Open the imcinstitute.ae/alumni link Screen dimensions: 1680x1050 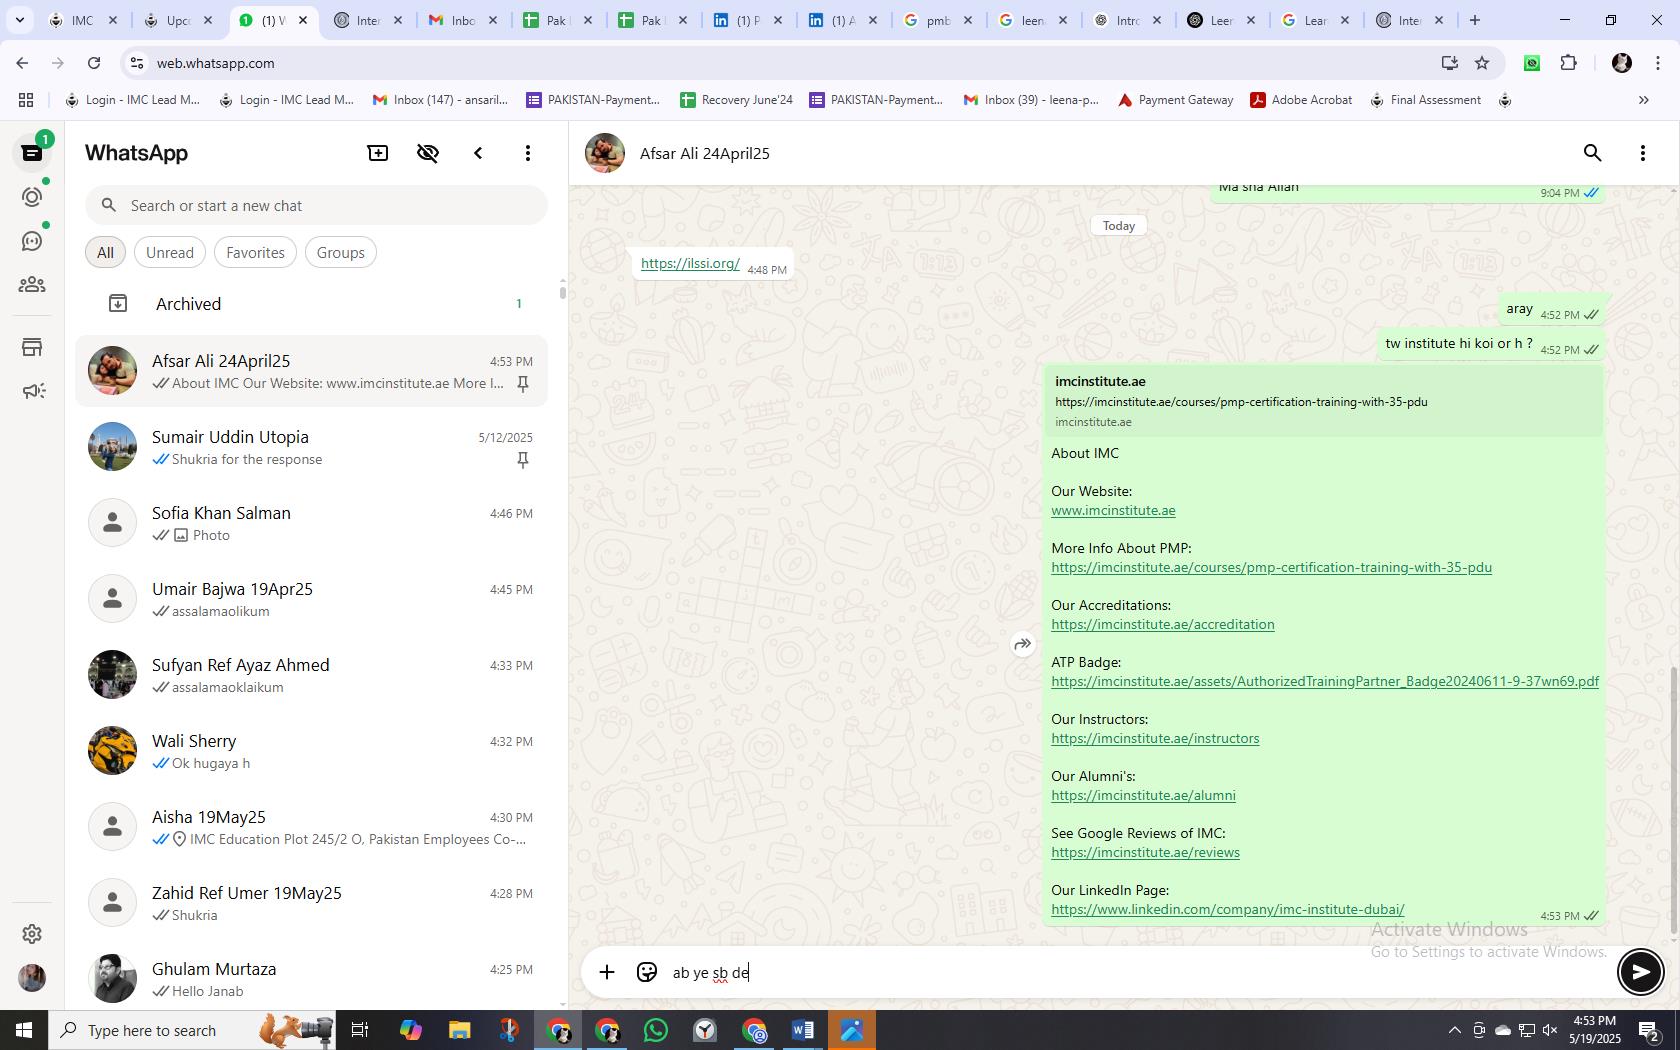(x=1143, y=795)
